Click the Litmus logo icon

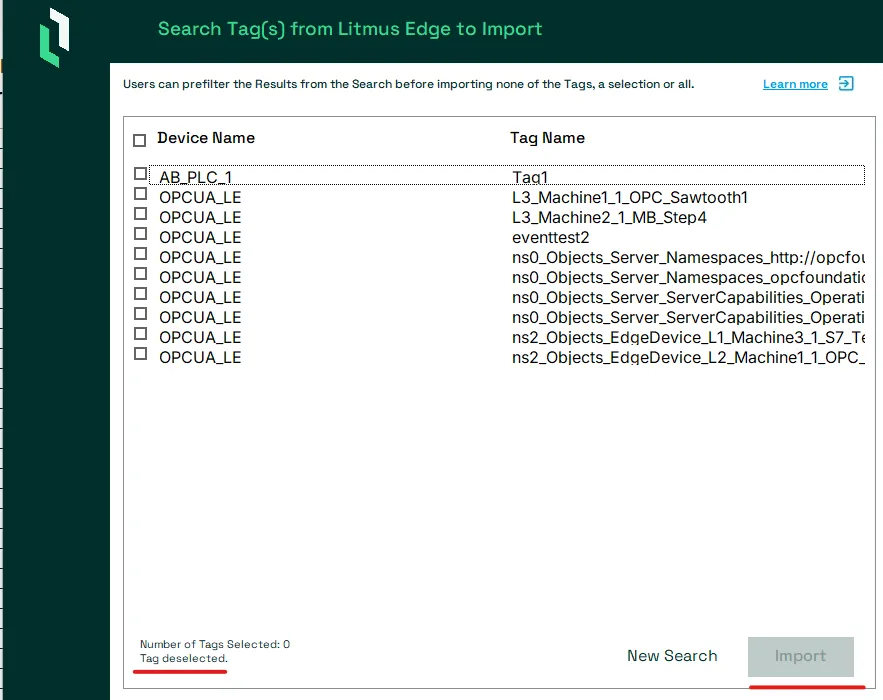tap(55, 37)
